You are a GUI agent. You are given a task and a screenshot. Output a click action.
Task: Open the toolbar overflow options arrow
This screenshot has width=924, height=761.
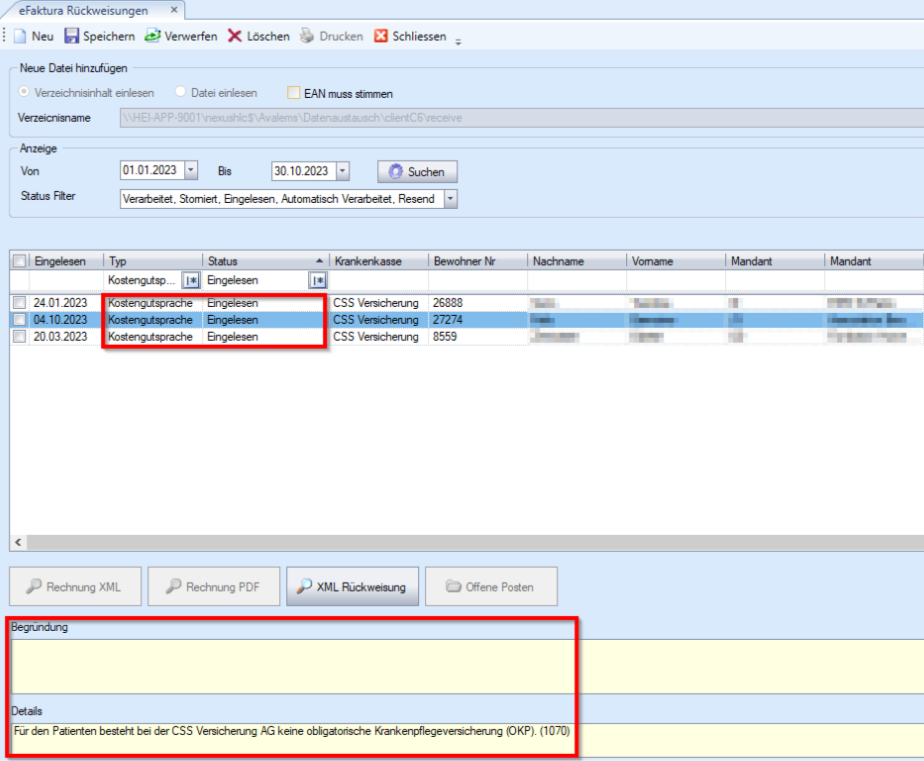click(458, 41)
